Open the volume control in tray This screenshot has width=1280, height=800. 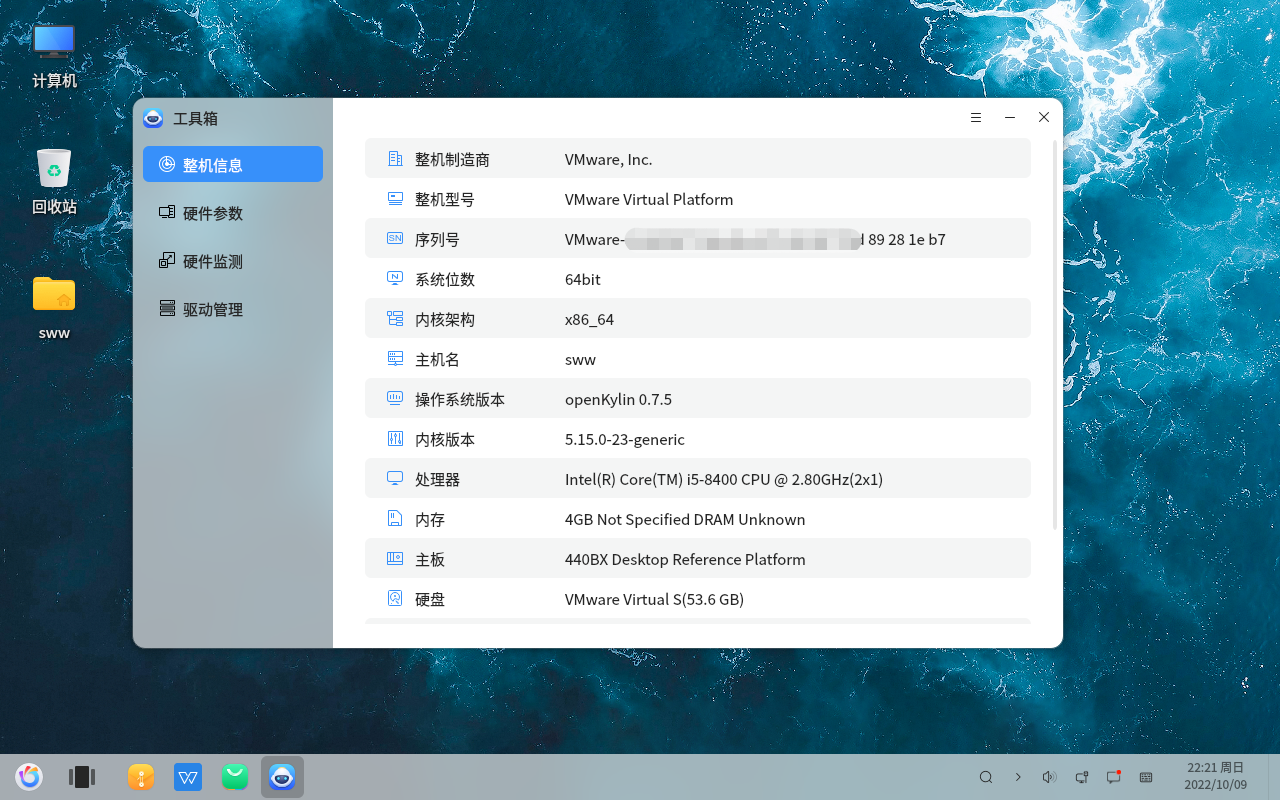click(1049, 777)
